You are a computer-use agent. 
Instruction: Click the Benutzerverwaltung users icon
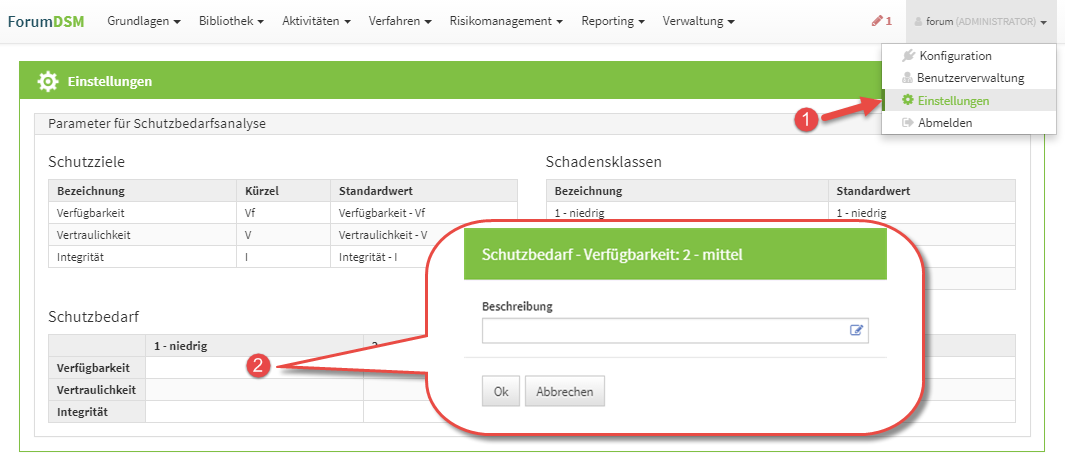click(907, 78)
